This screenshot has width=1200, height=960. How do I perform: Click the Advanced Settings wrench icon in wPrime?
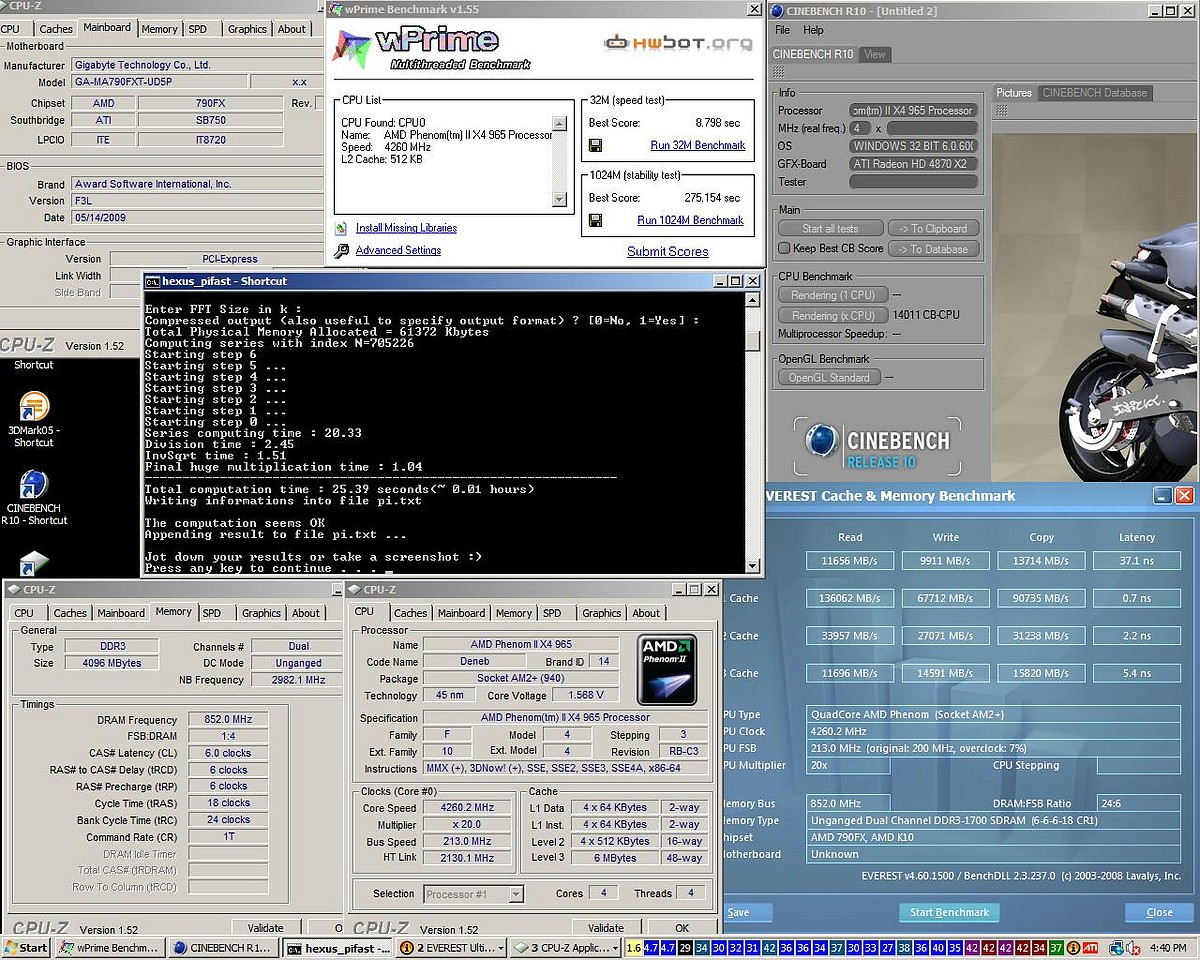pos(342,251)
